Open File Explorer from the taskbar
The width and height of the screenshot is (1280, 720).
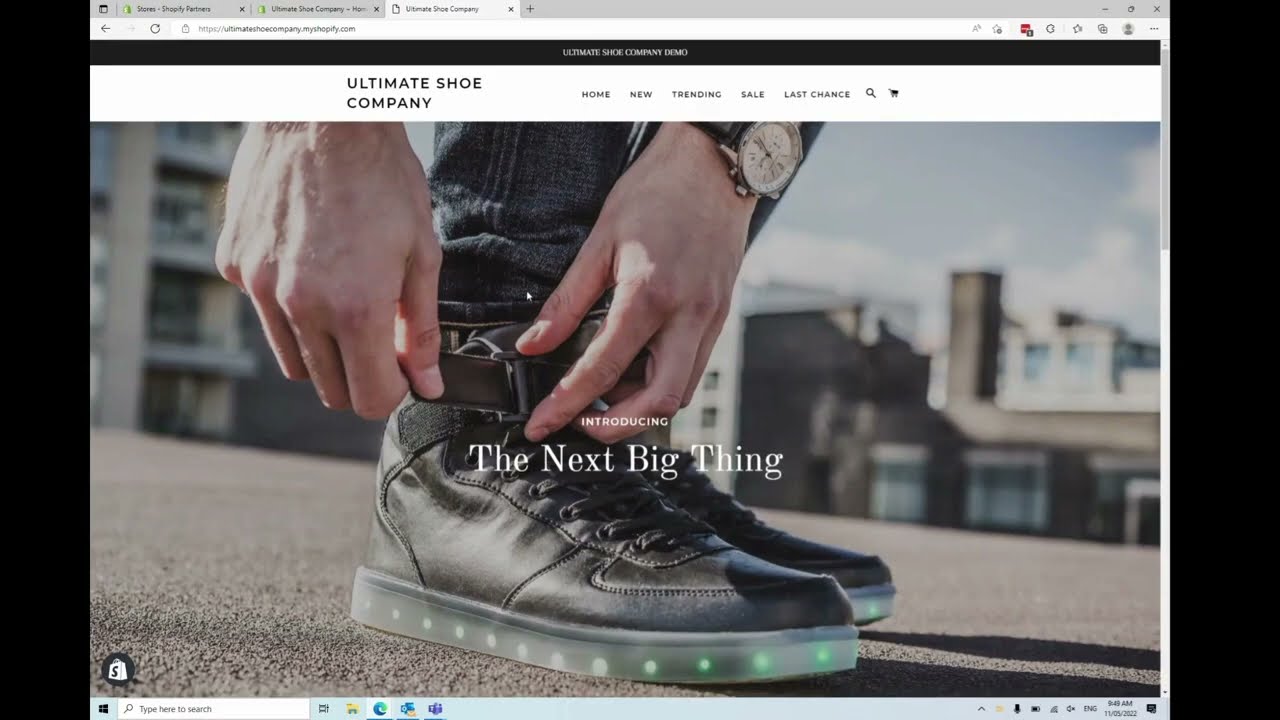coord(352,709)
